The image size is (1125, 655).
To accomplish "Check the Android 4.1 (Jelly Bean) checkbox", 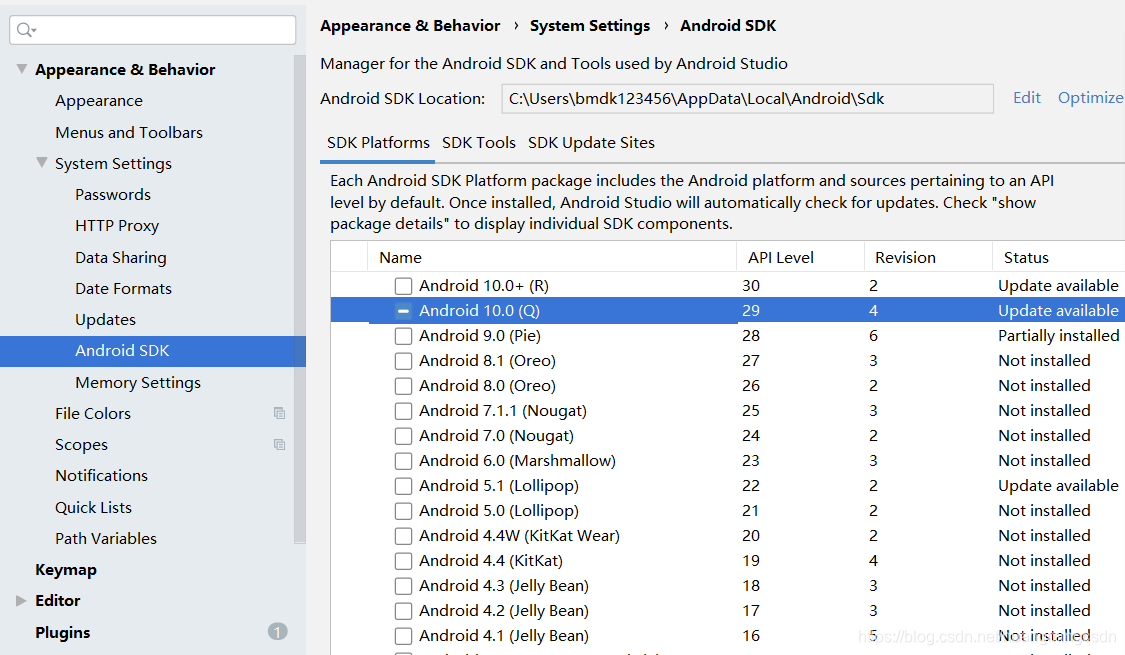I will point(403,636).
